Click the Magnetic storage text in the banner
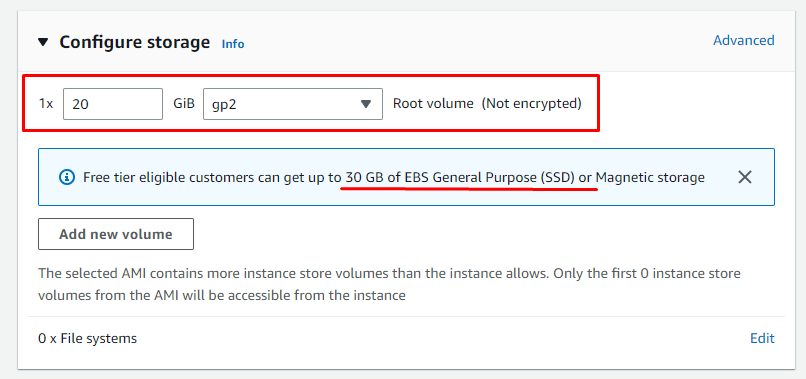Viewport: 806px width, 379px height. (650, 178)
